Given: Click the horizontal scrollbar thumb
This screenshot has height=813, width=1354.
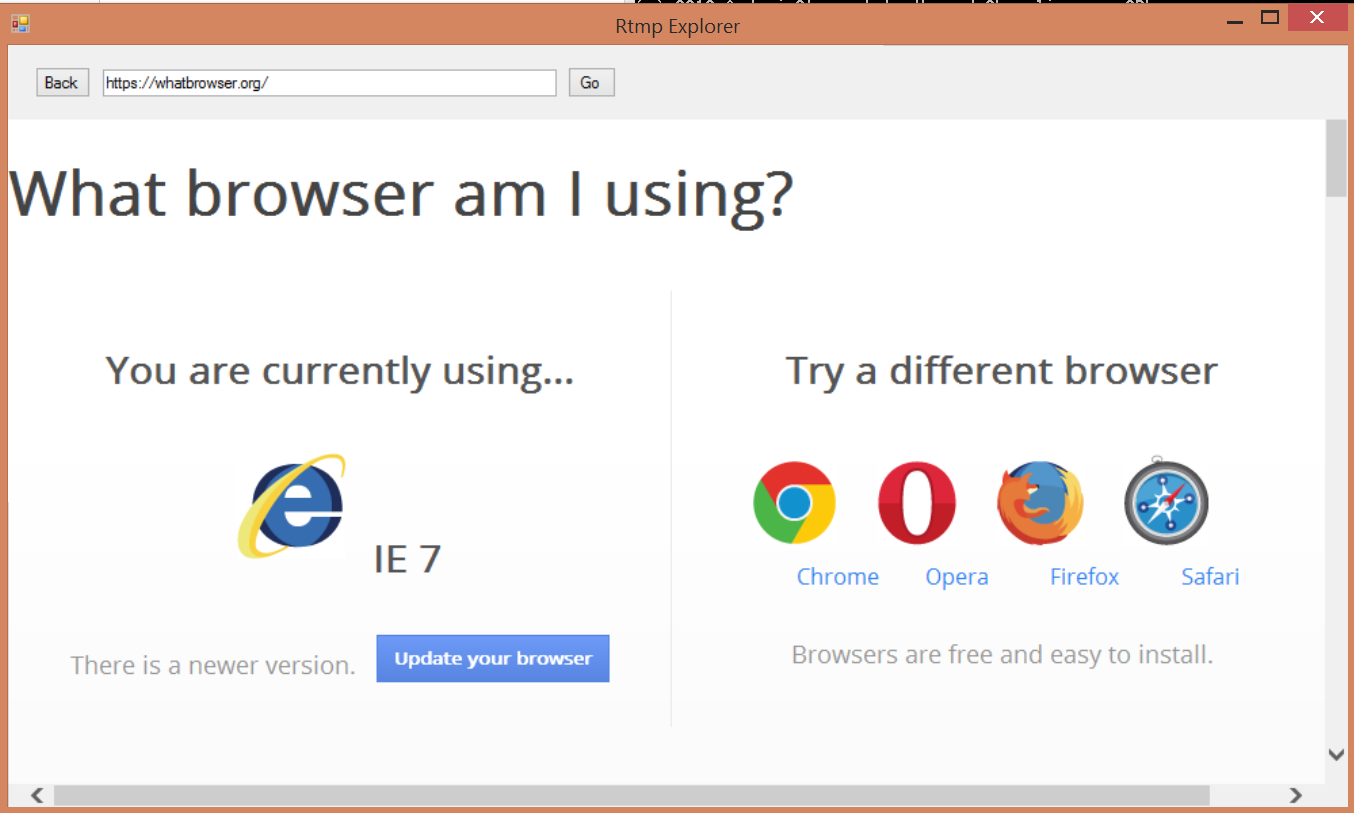Looking at the screenshot, I should [631, 796].
